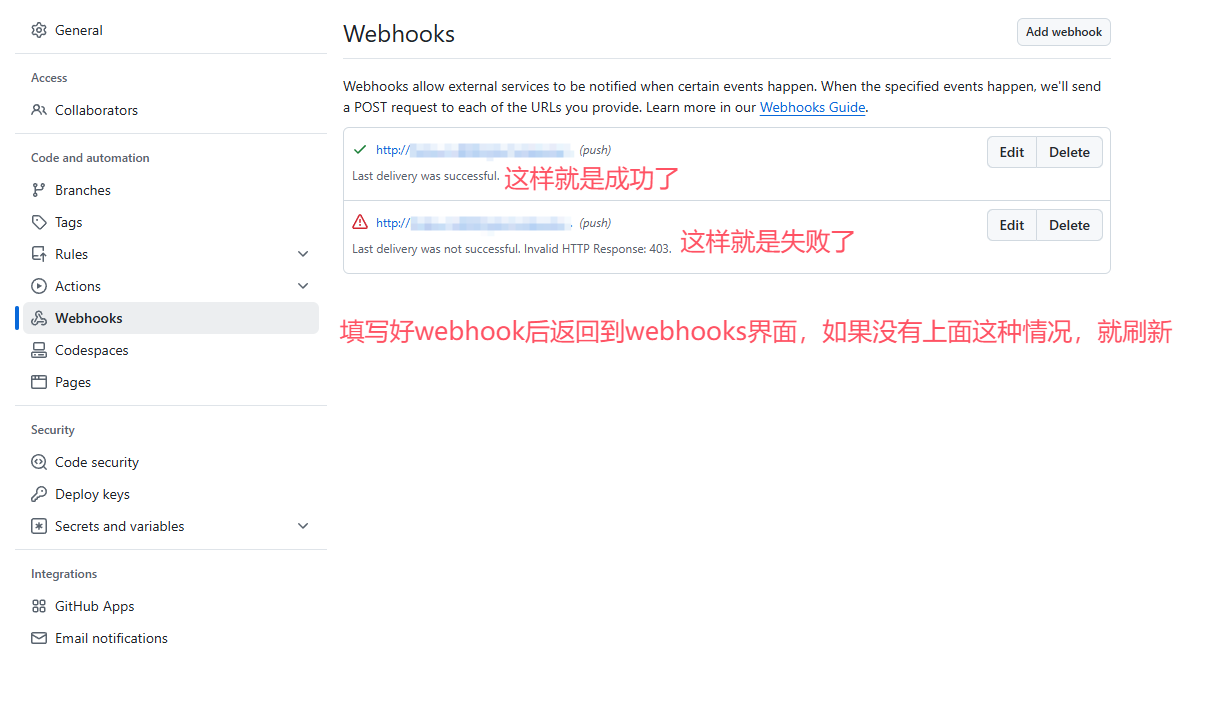Viewport: 1205px width, 712px height.
Task: Click the General gear icon
Action: click(x=39, y=30)
